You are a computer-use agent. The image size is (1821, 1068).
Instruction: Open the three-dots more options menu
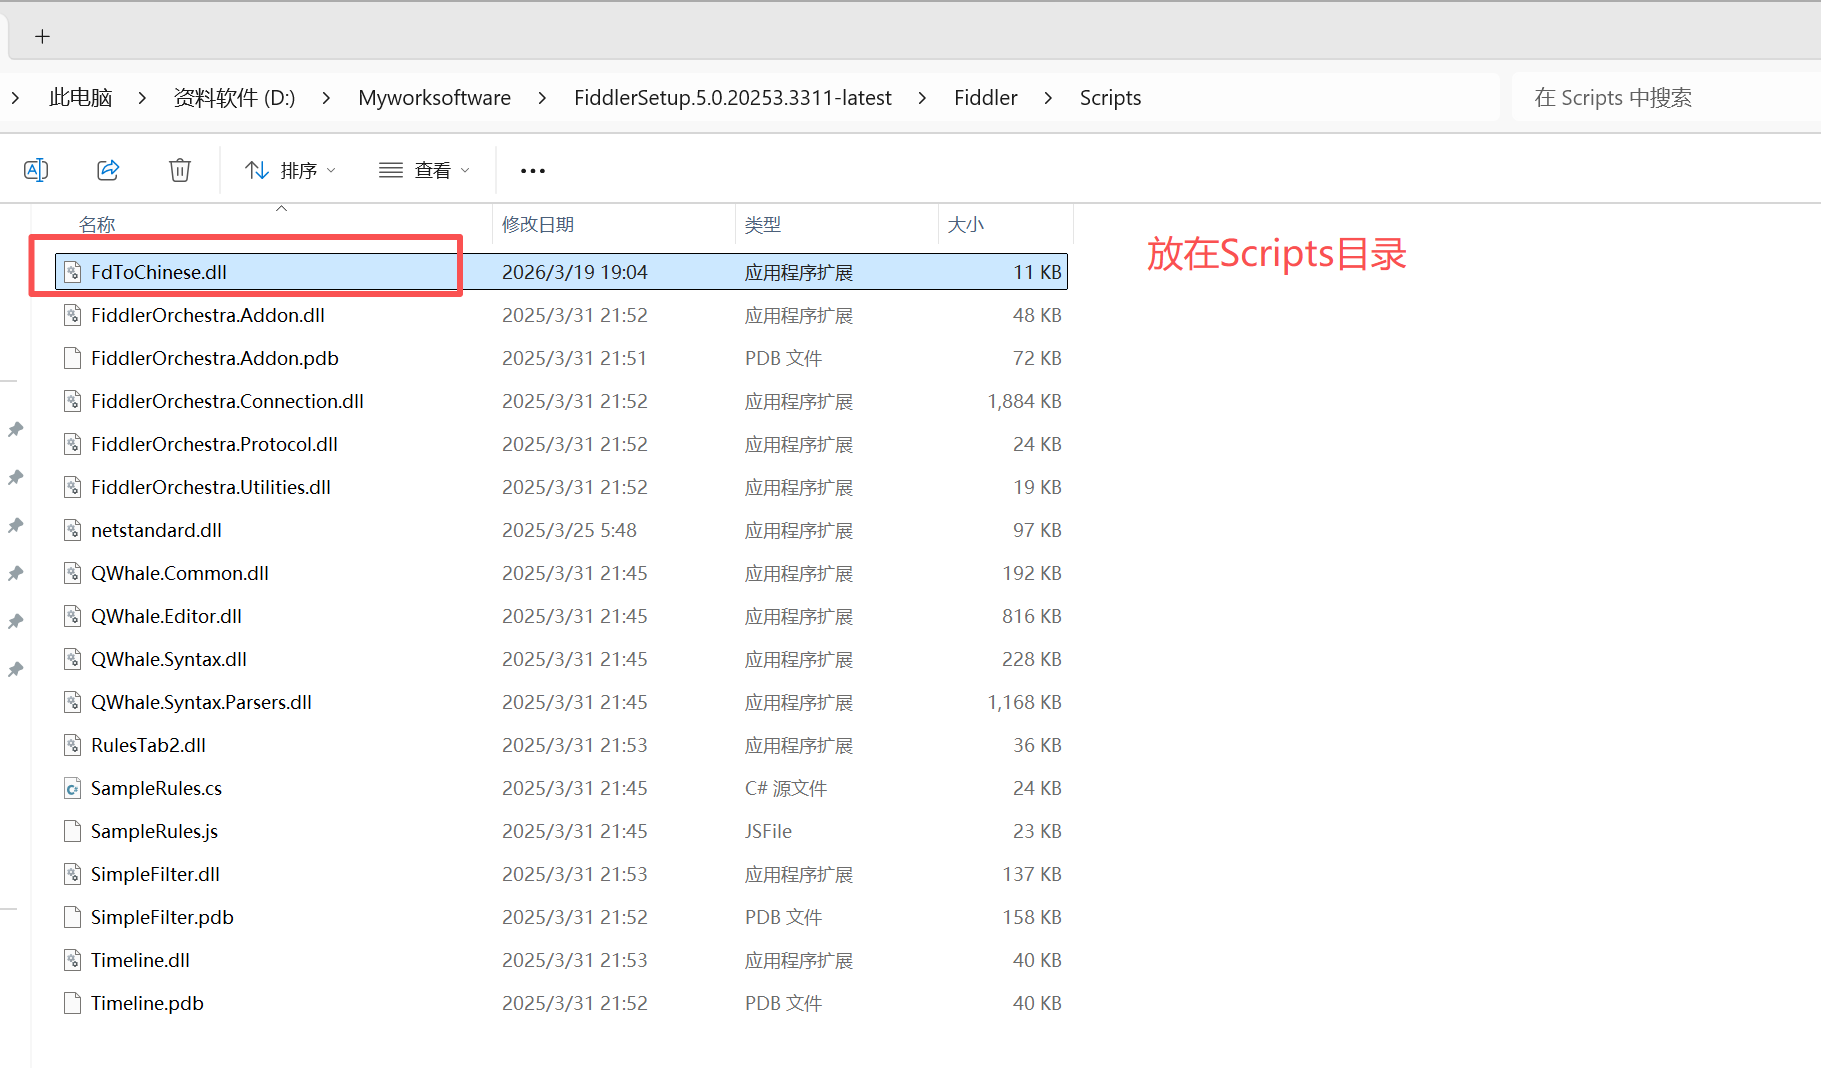(533, 171)
